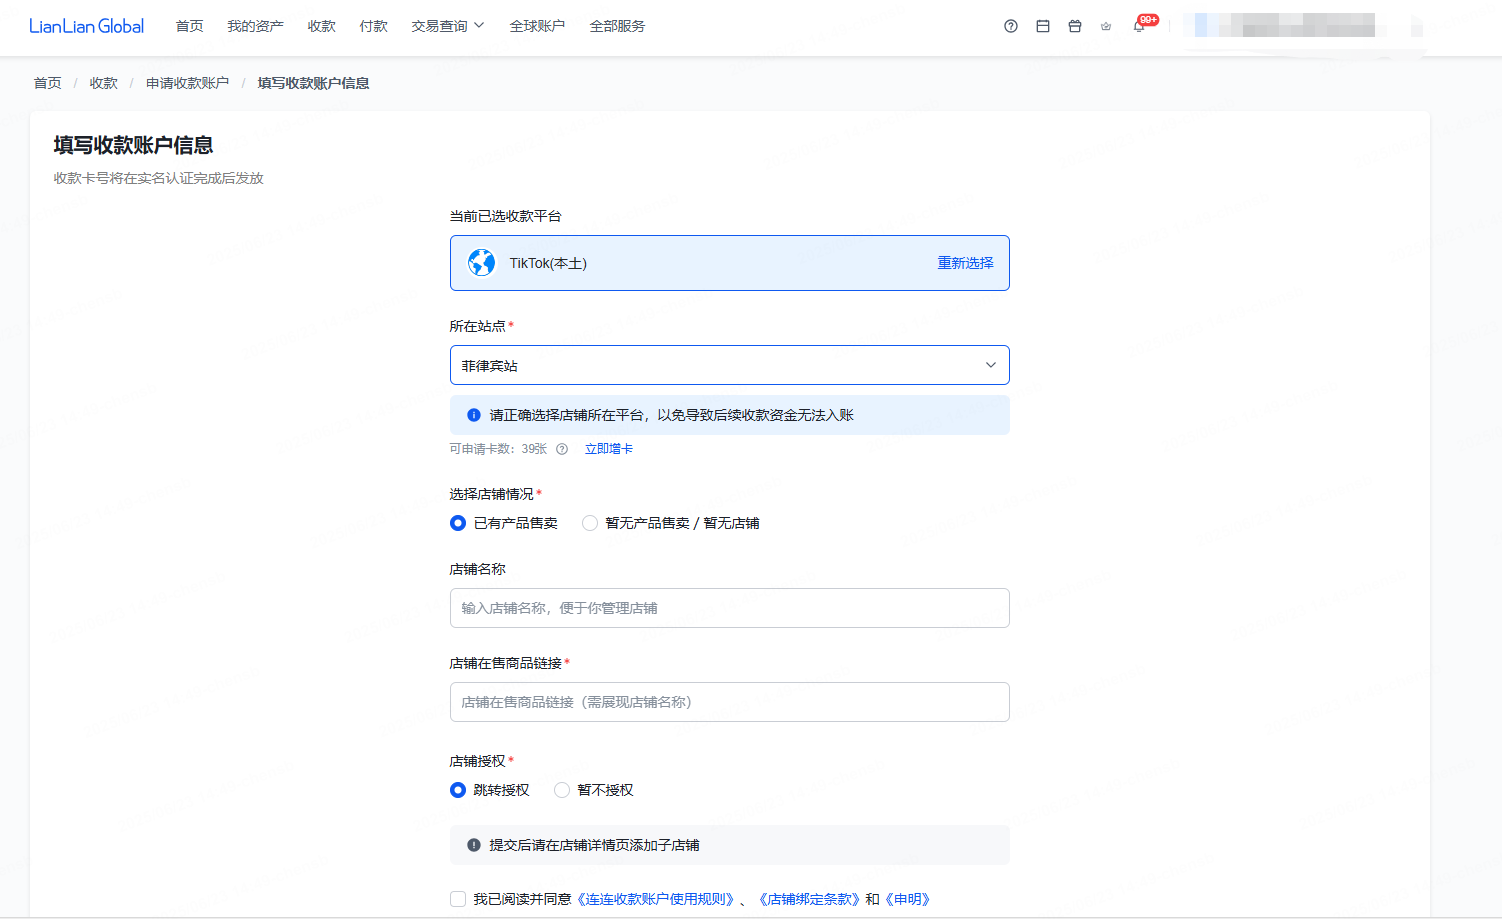Open 我的资产 in top navigation
Image resolution: width=1502 pixels, height=919 pixels.
pyautogui.click(x=255, y=26)
